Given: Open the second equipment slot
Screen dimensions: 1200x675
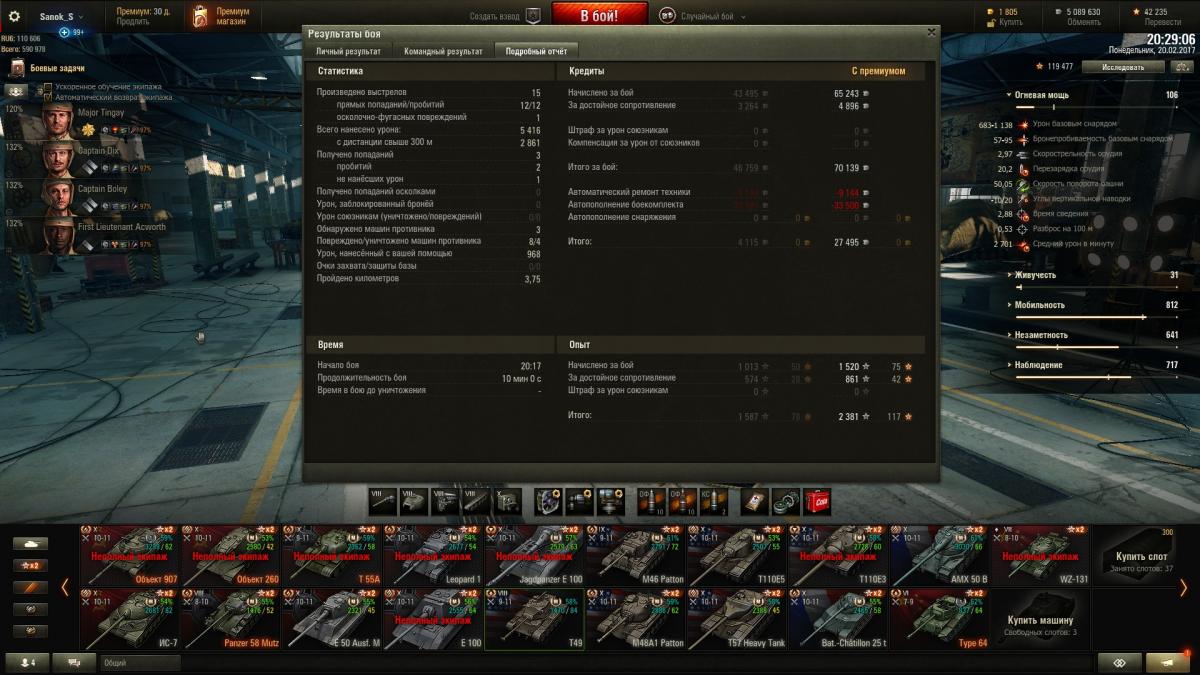Looking at the screenshot, I should click(579, 501).
